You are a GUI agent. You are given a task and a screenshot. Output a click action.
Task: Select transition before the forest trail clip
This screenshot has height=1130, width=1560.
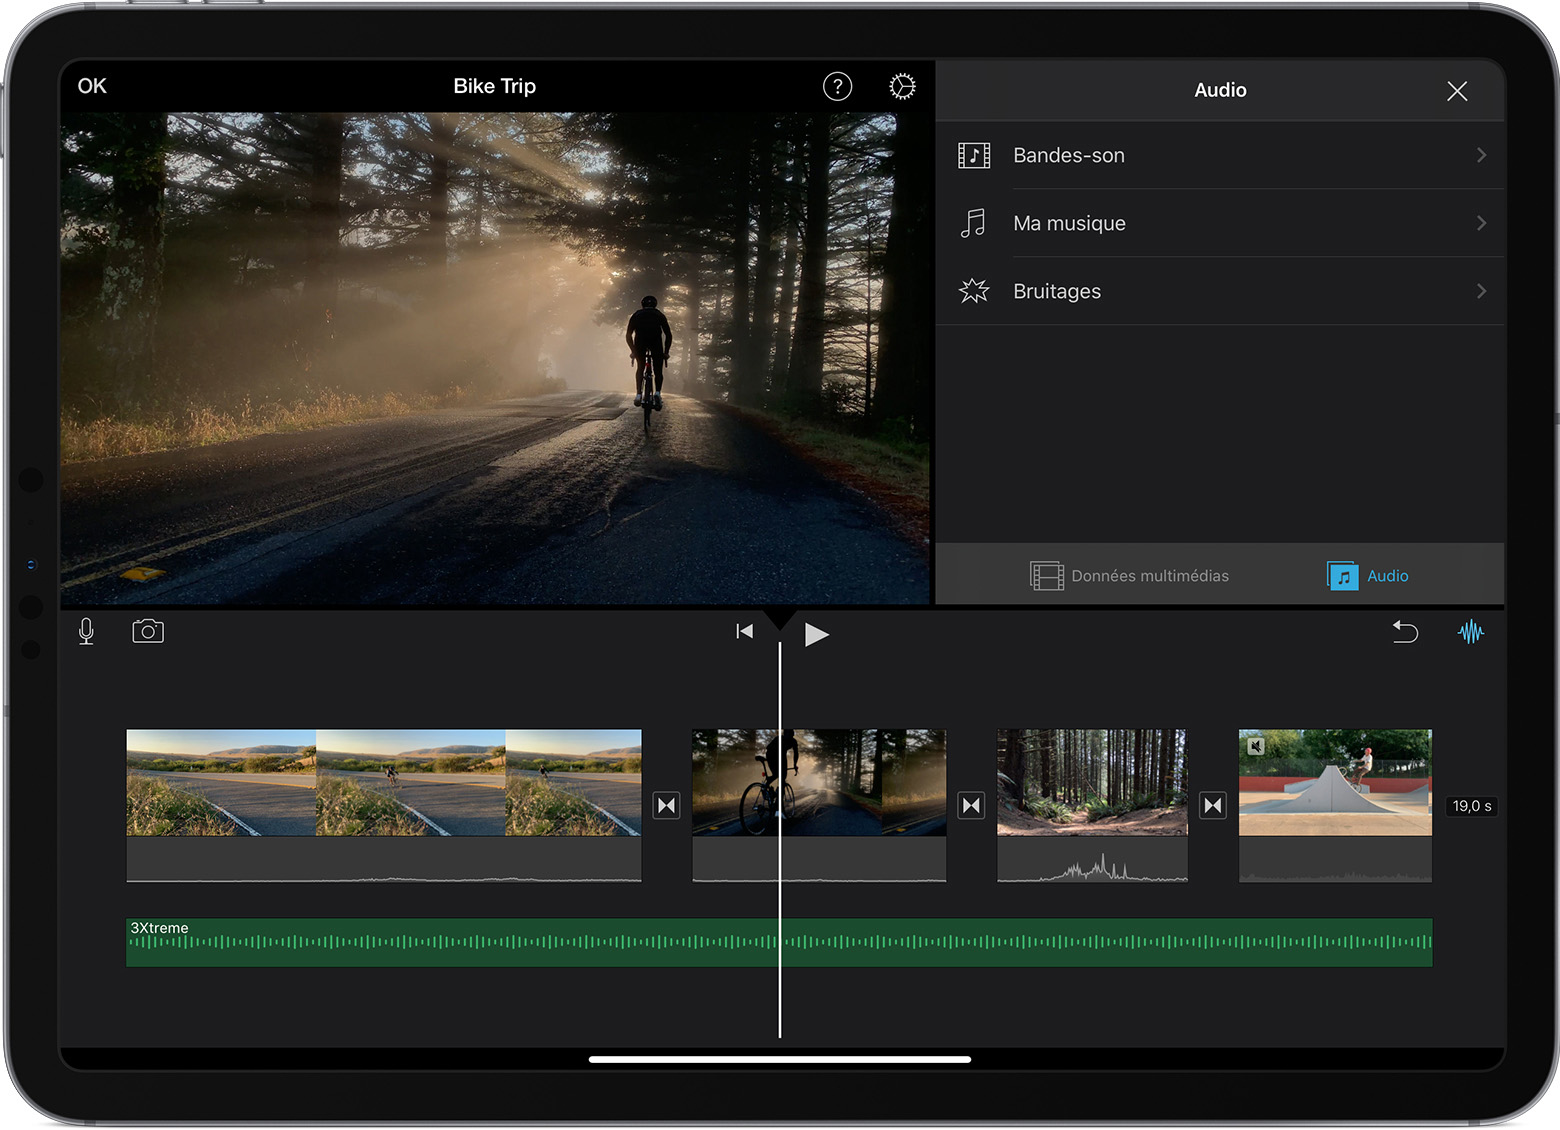coord(971,806)
